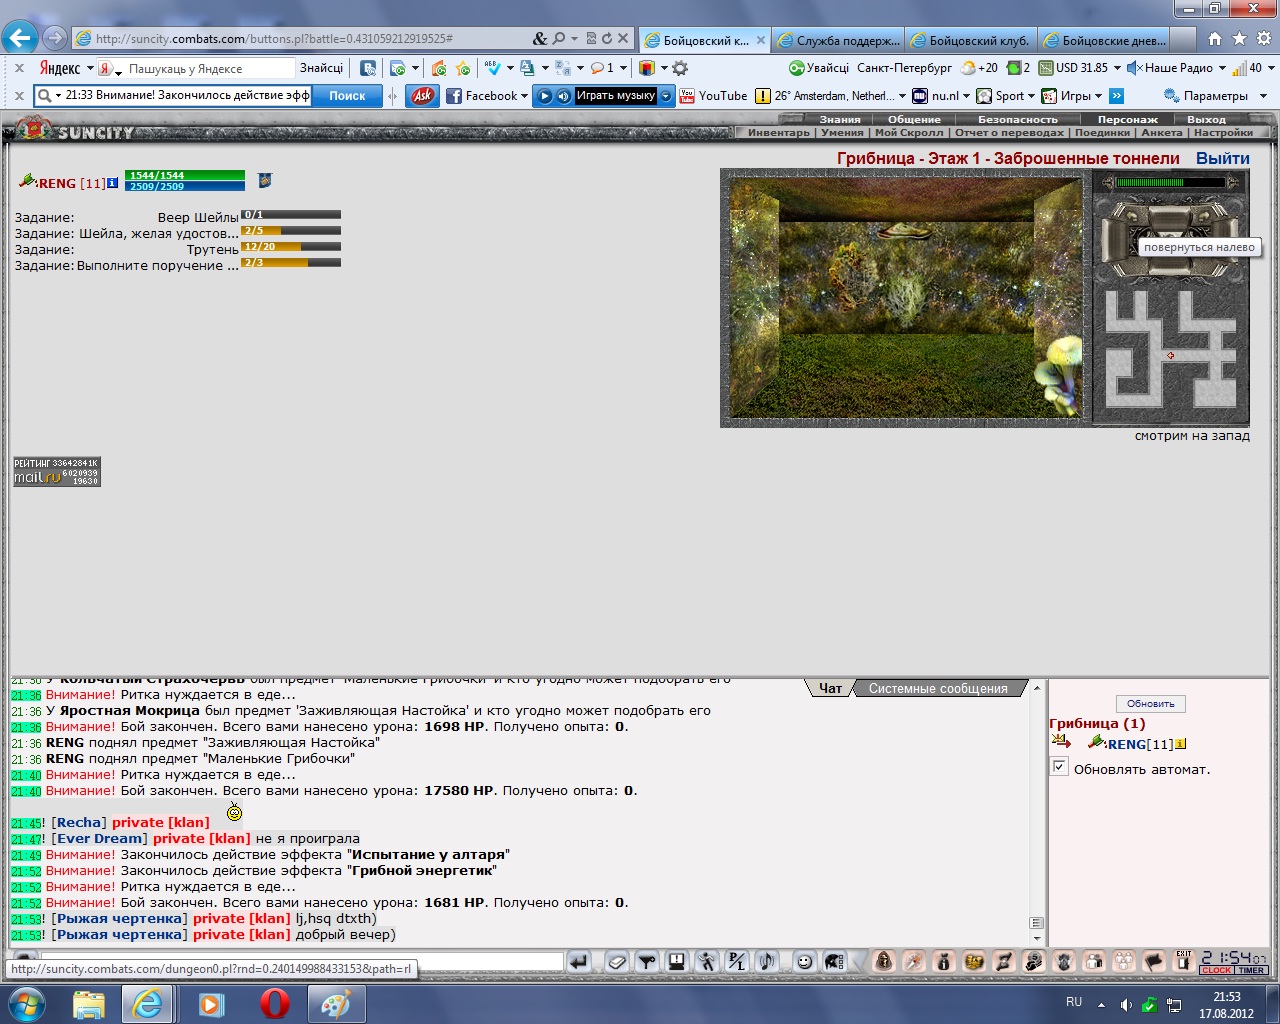
Task: Click the compass icon in bottom toolbar
Action: click(914, 962)
